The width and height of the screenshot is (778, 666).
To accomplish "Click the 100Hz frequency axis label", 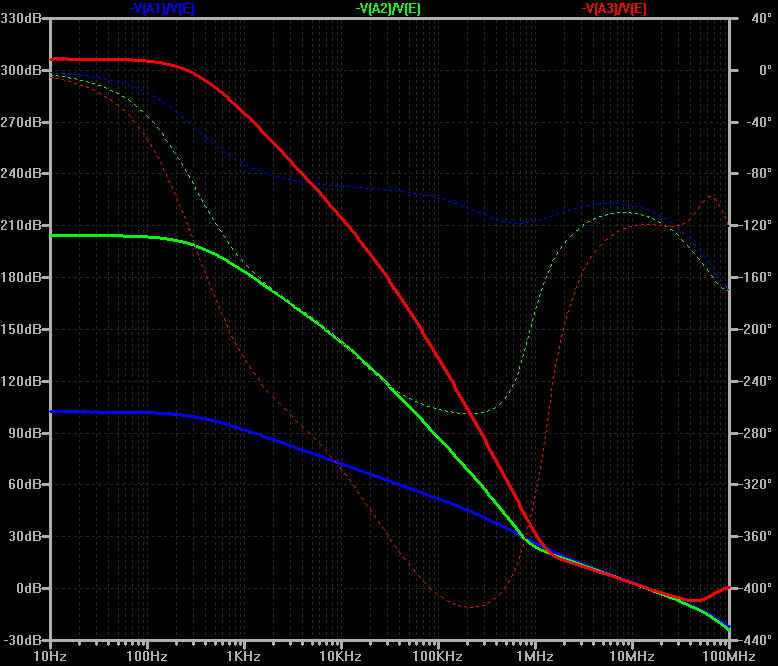I will [x=147, y=657].
